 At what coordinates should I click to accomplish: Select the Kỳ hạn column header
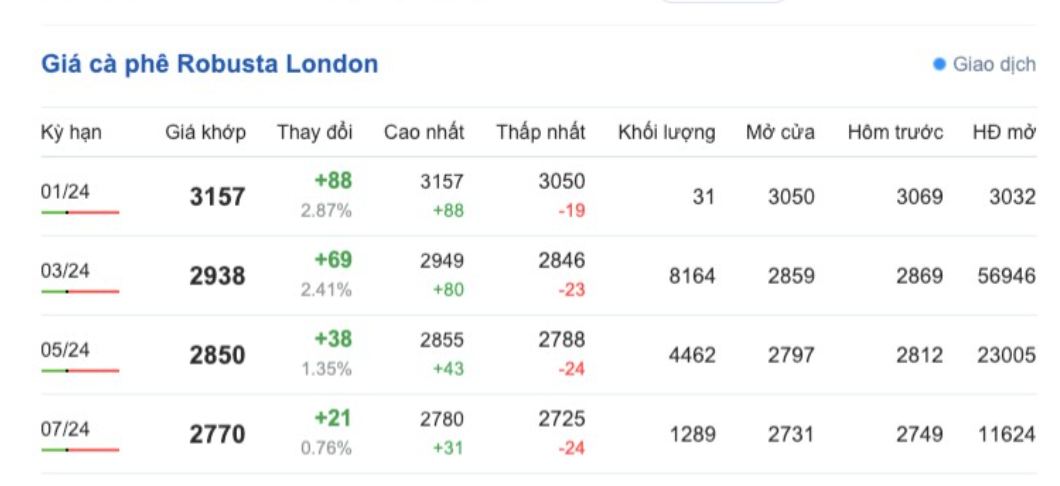71,132
